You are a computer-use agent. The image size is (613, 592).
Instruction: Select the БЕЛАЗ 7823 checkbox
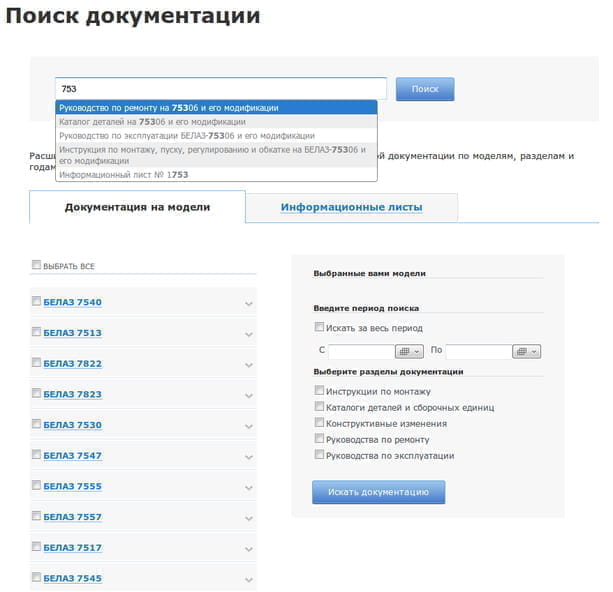36,393
